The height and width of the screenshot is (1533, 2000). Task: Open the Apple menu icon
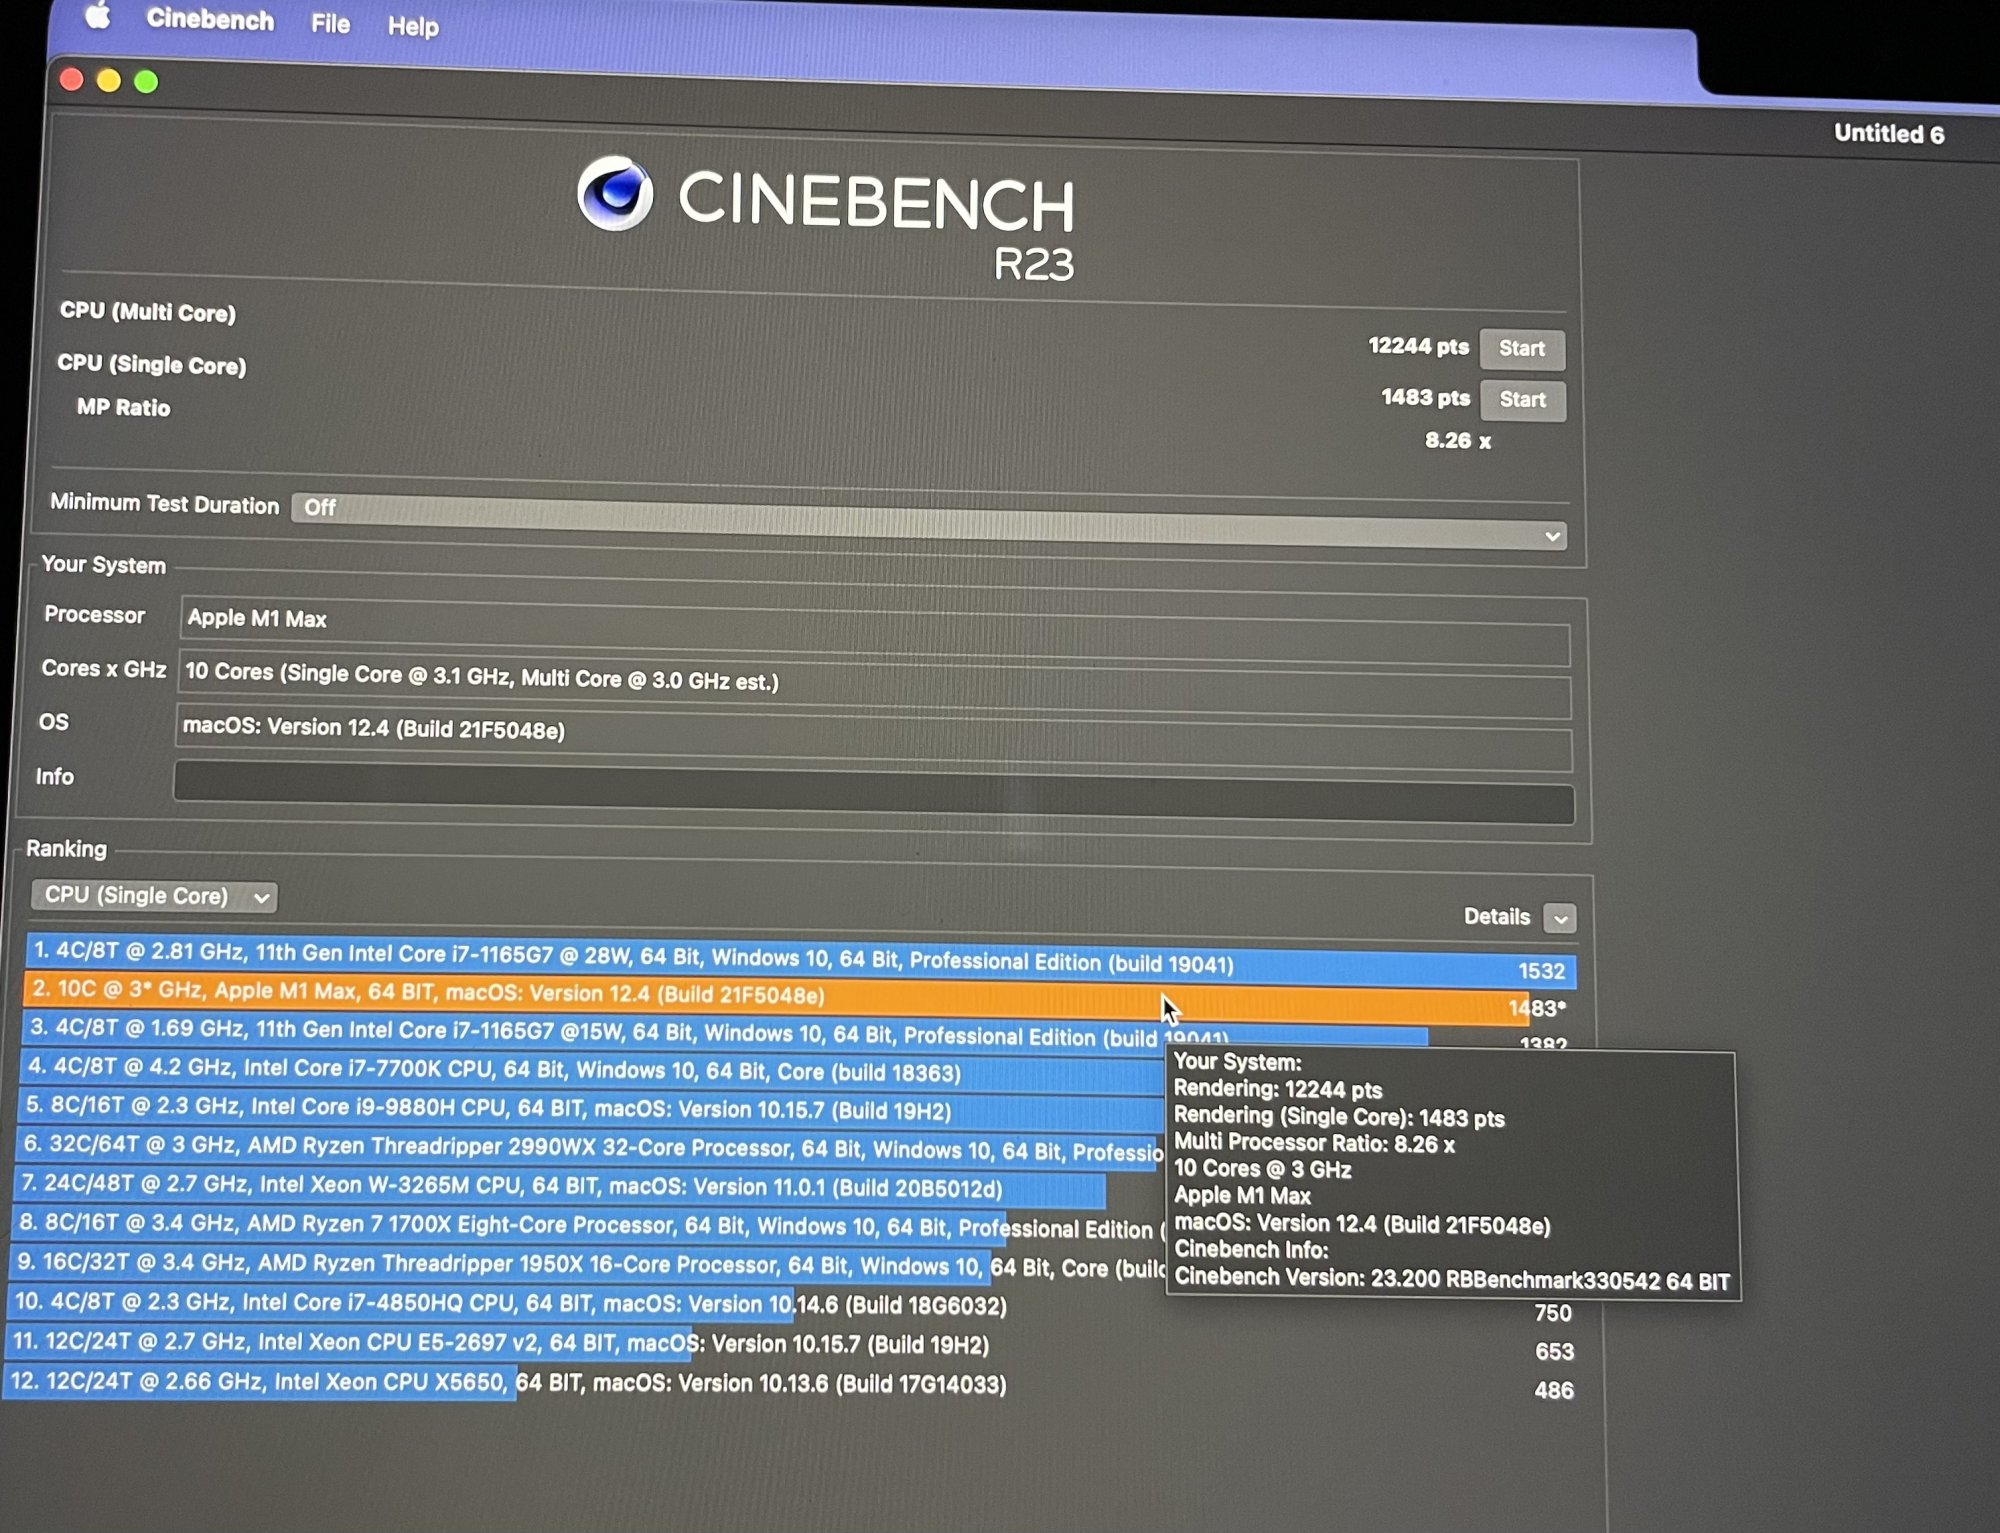[x=98, y=15]
